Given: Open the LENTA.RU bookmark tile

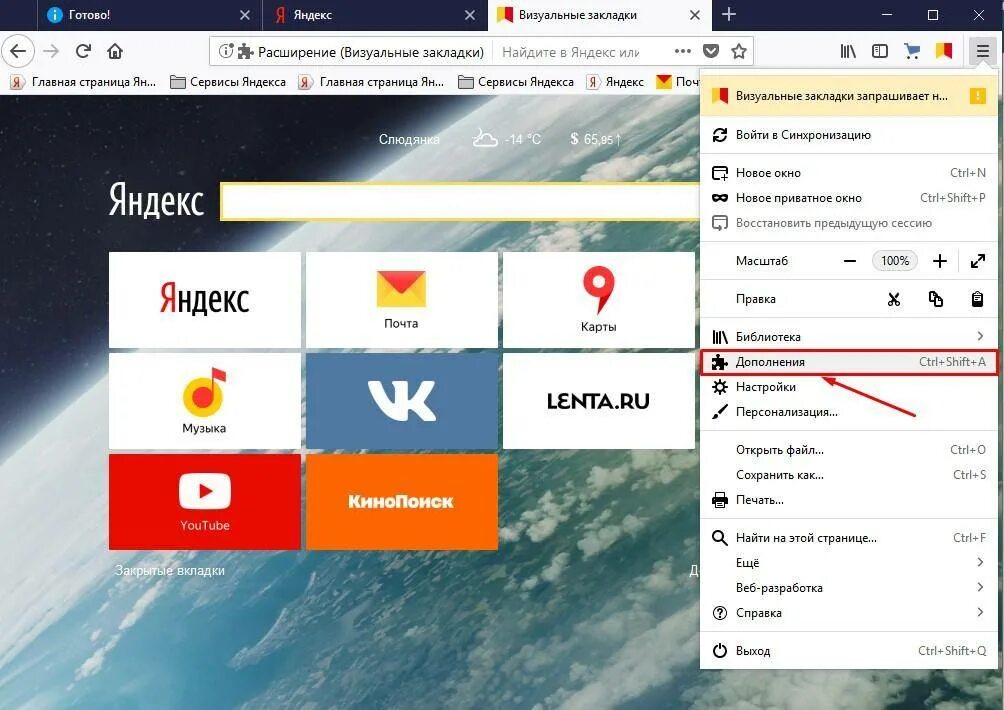Looking at the screenshot, I should pos(599,401).
